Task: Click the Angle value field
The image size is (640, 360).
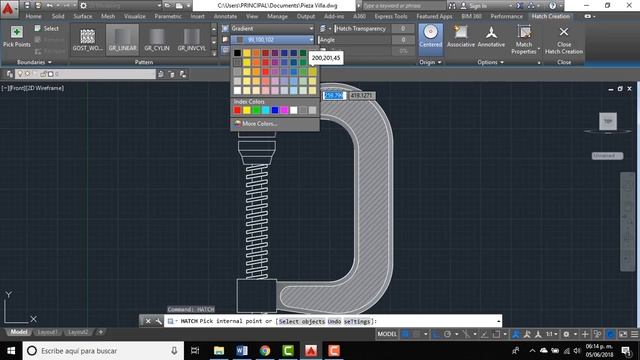Action: 402,40
